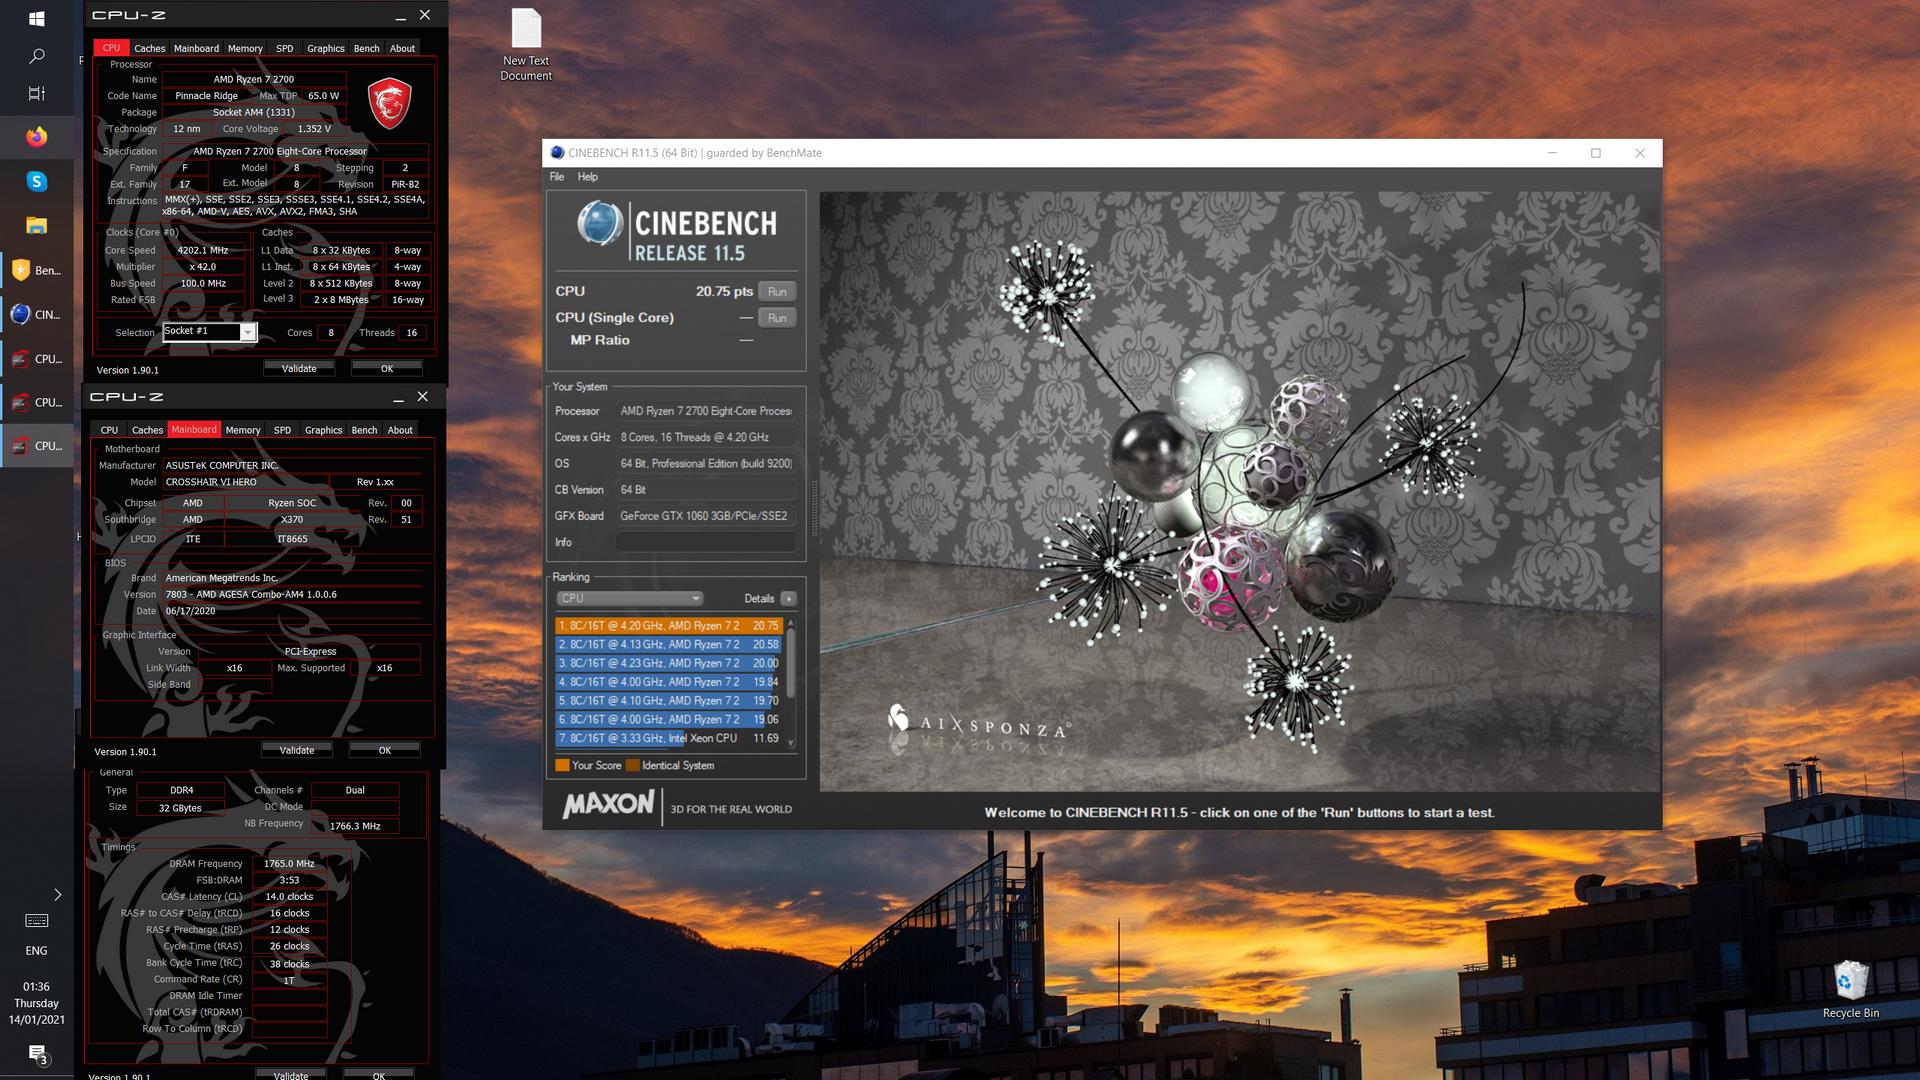Launch Firefox from the taskbar

tap(36, 137)
